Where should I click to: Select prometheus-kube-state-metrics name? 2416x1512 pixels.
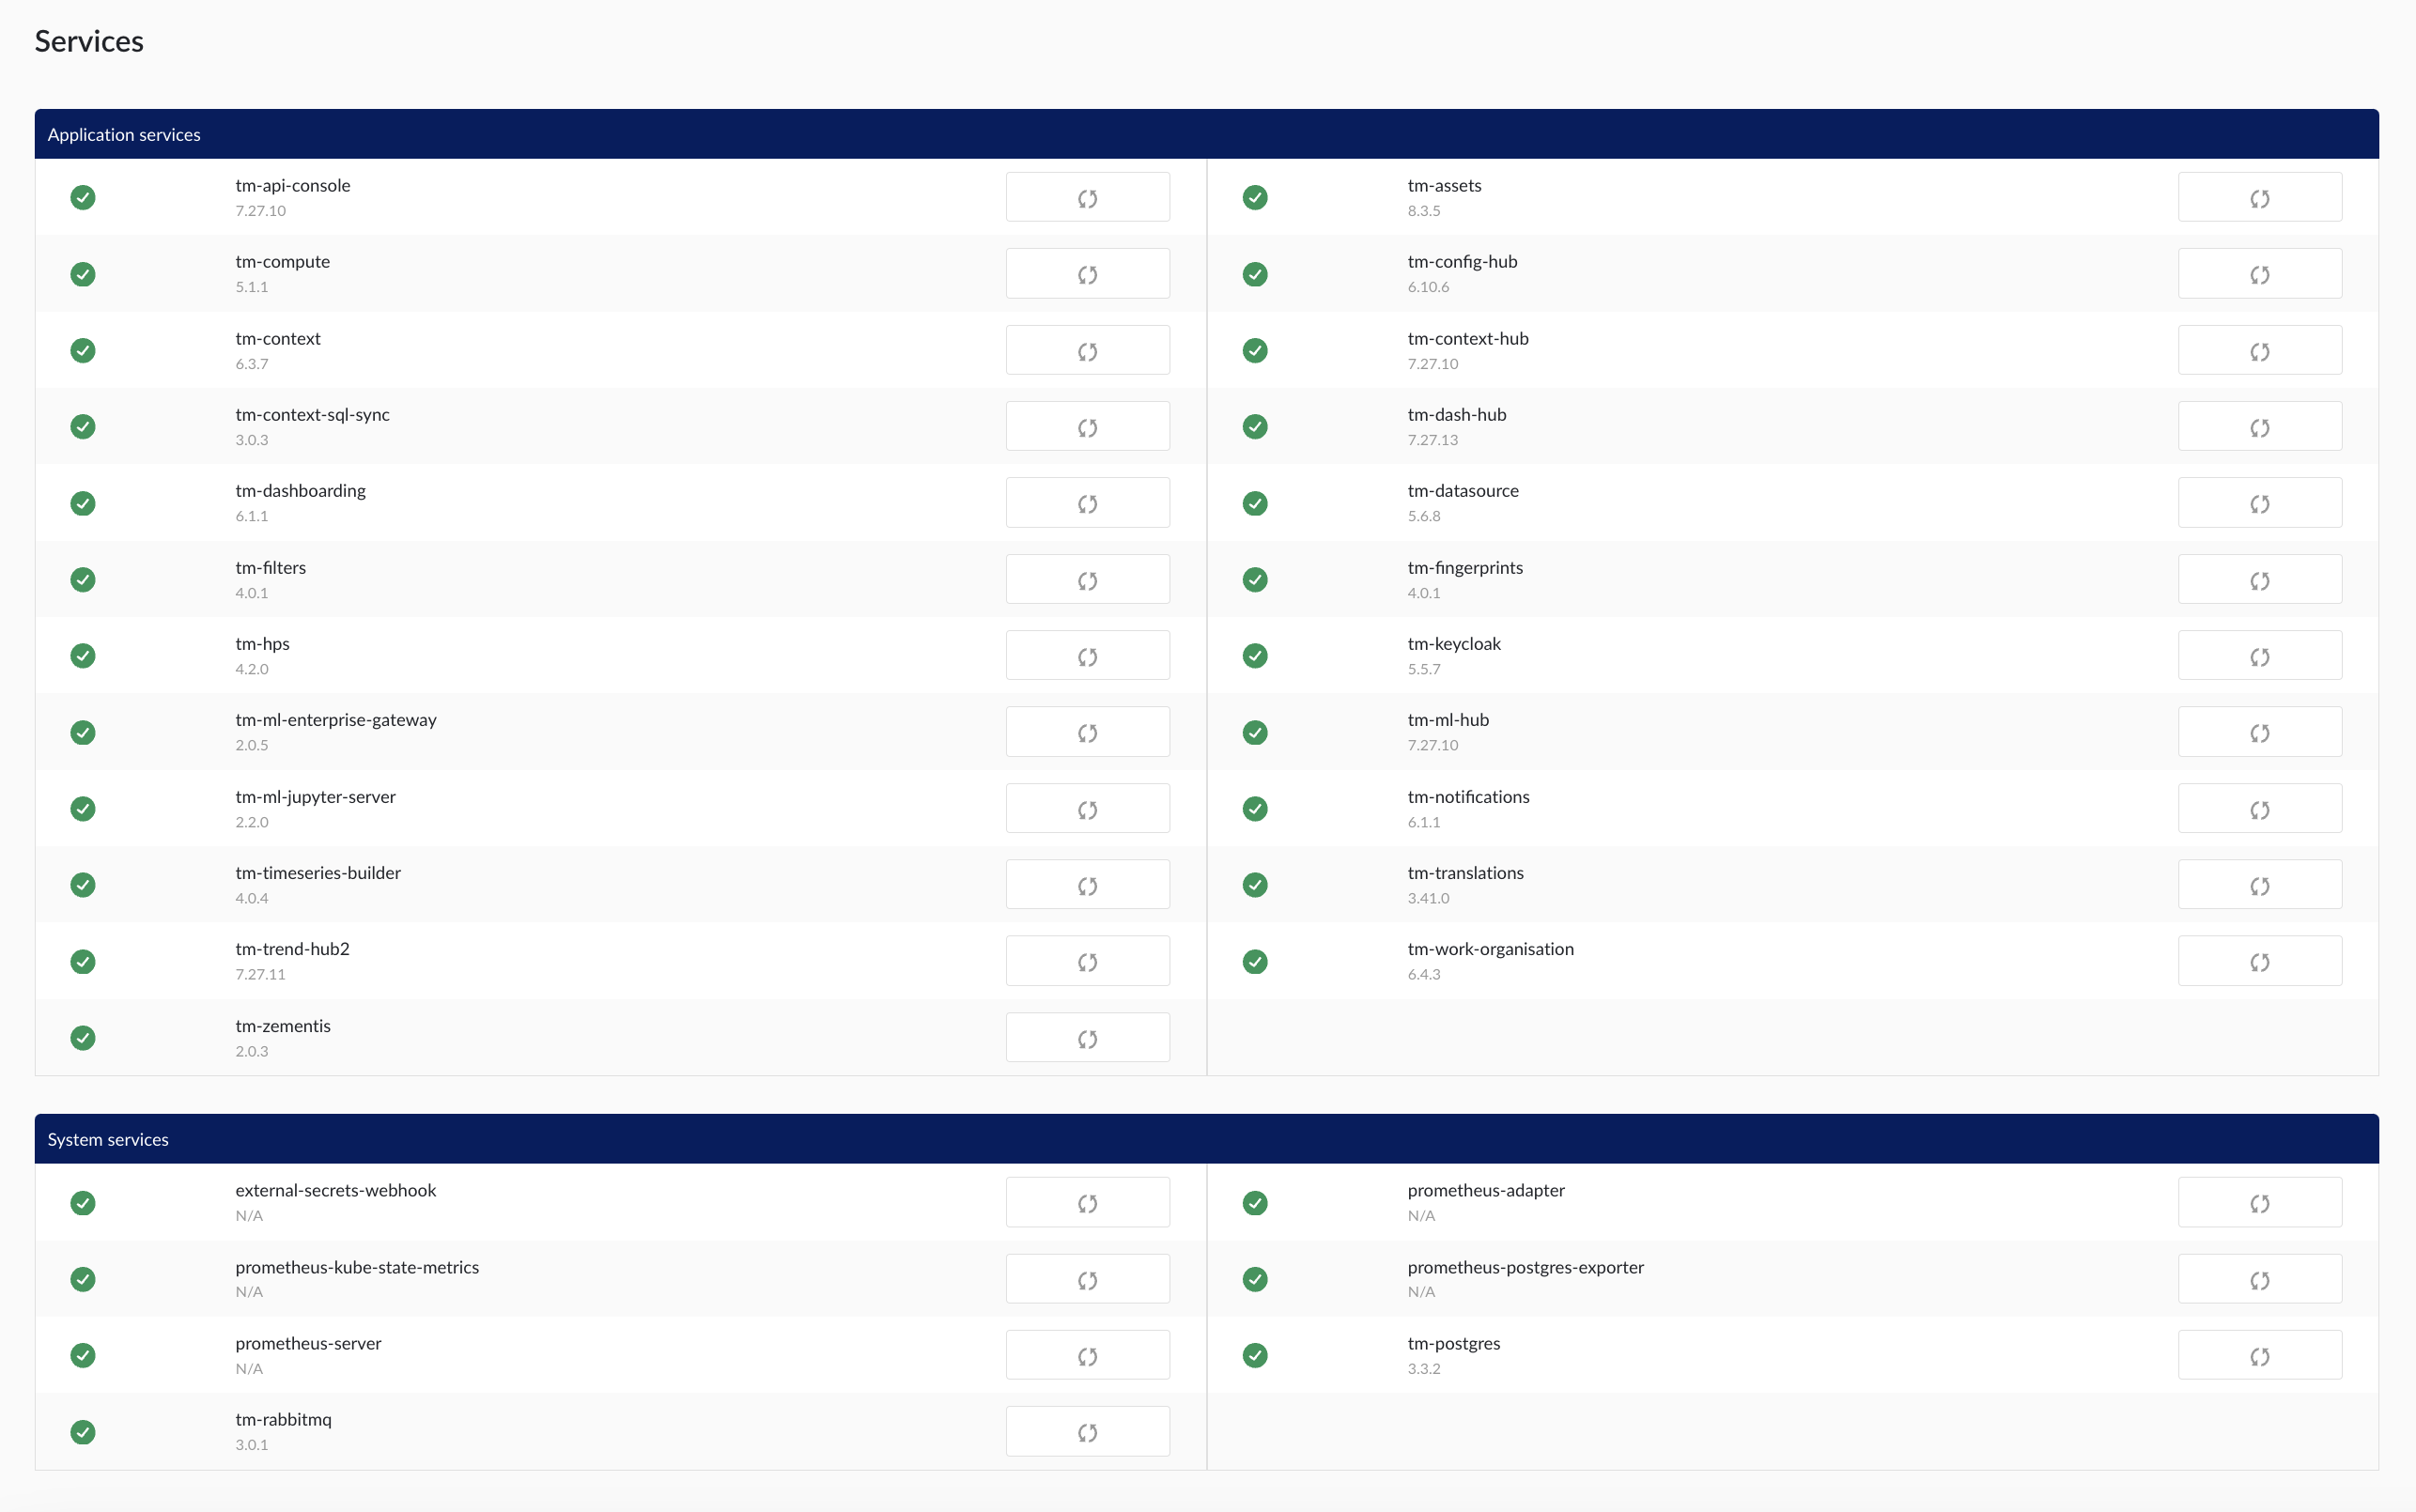(357, 1267)
